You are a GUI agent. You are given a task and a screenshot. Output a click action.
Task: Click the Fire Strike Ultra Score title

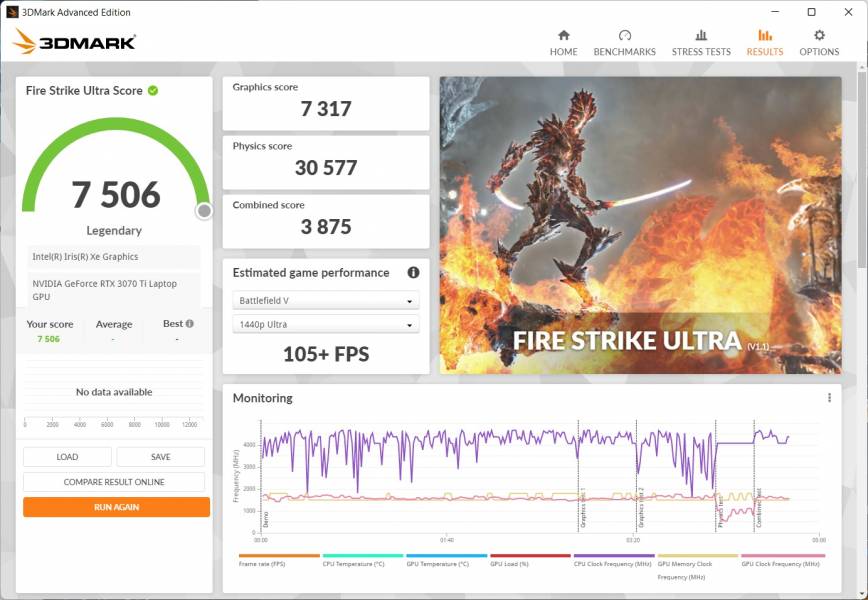point(84,90)
